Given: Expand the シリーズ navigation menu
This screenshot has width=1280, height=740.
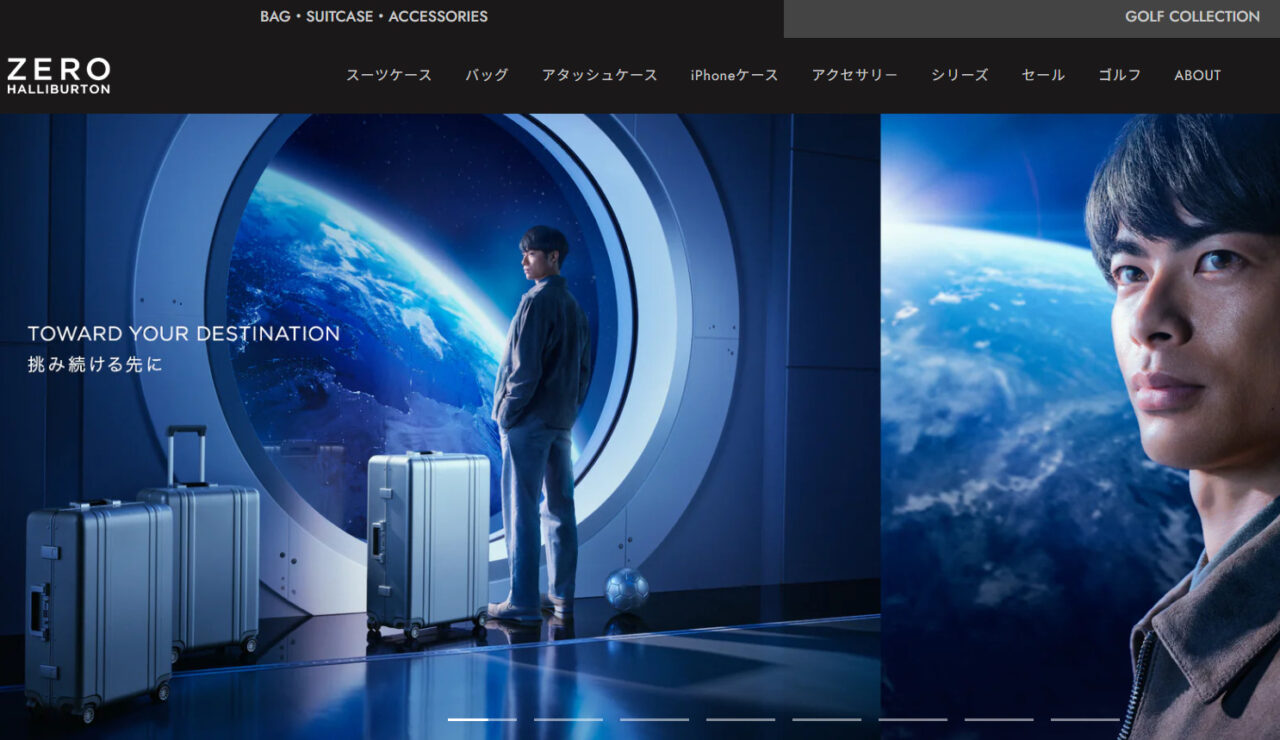Looking at the screenshot, I should coord(959,75).
